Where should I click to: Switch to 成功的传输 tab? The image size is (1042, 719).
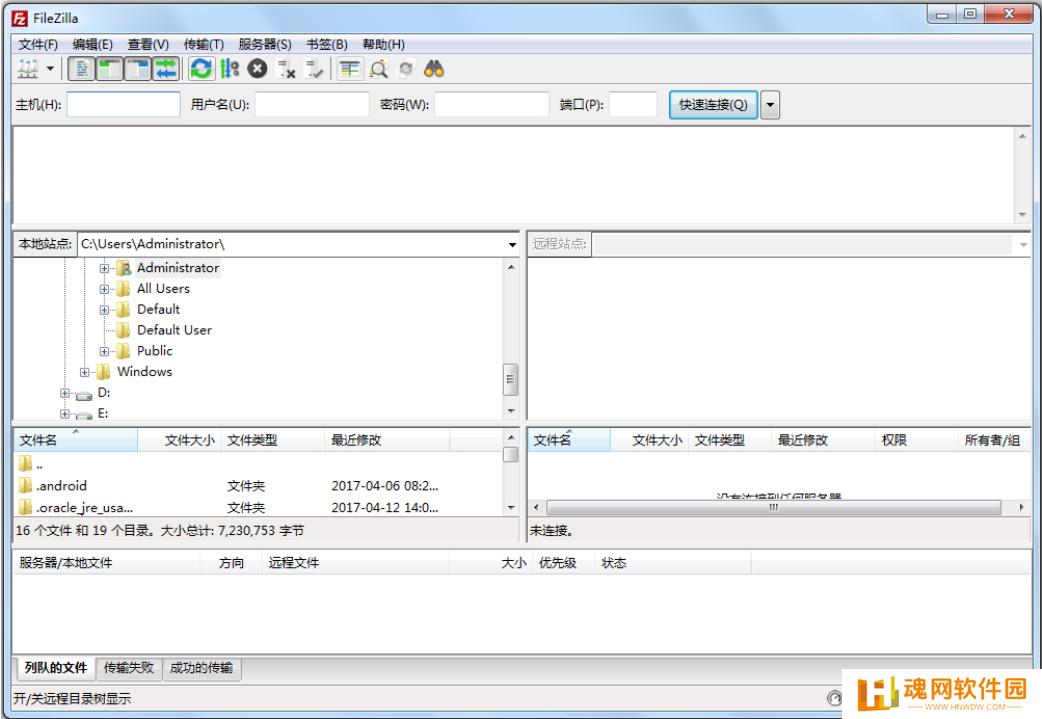201,668
